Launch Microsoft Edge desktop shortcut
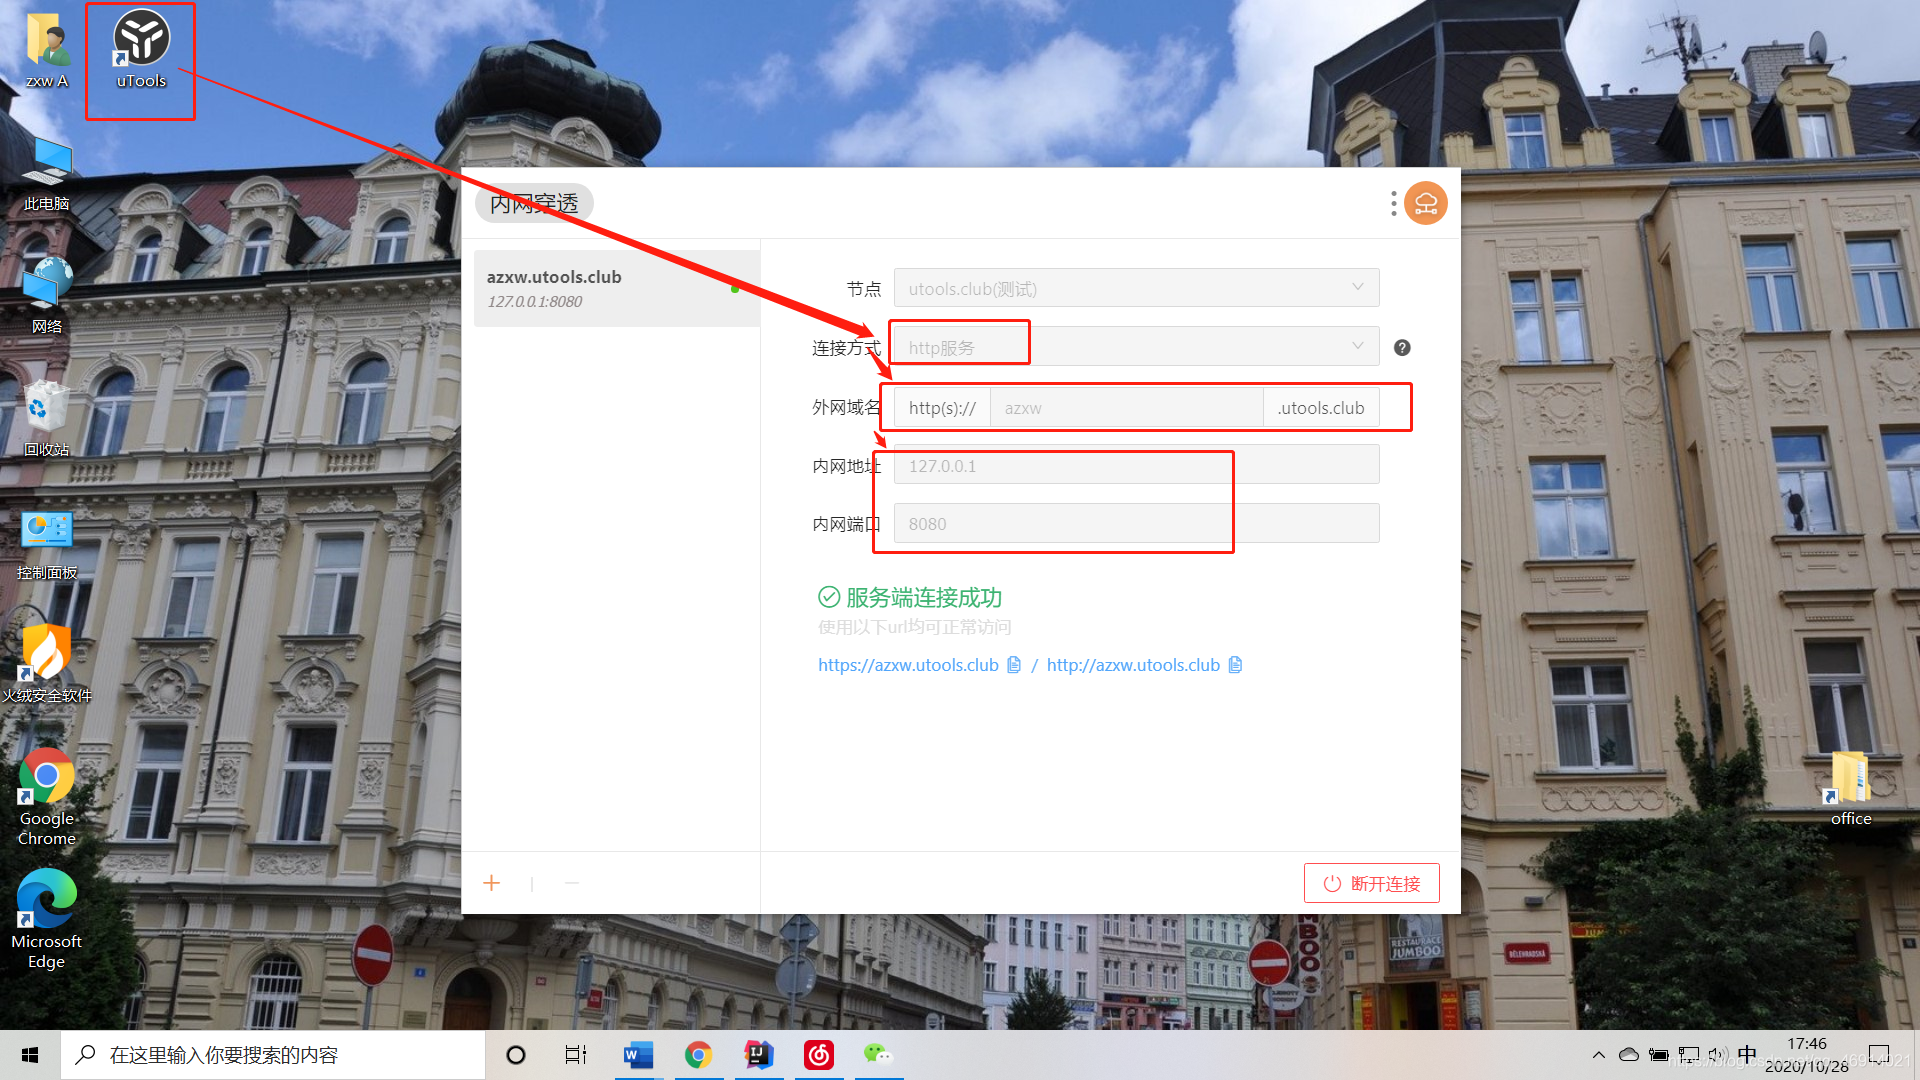 47,920
